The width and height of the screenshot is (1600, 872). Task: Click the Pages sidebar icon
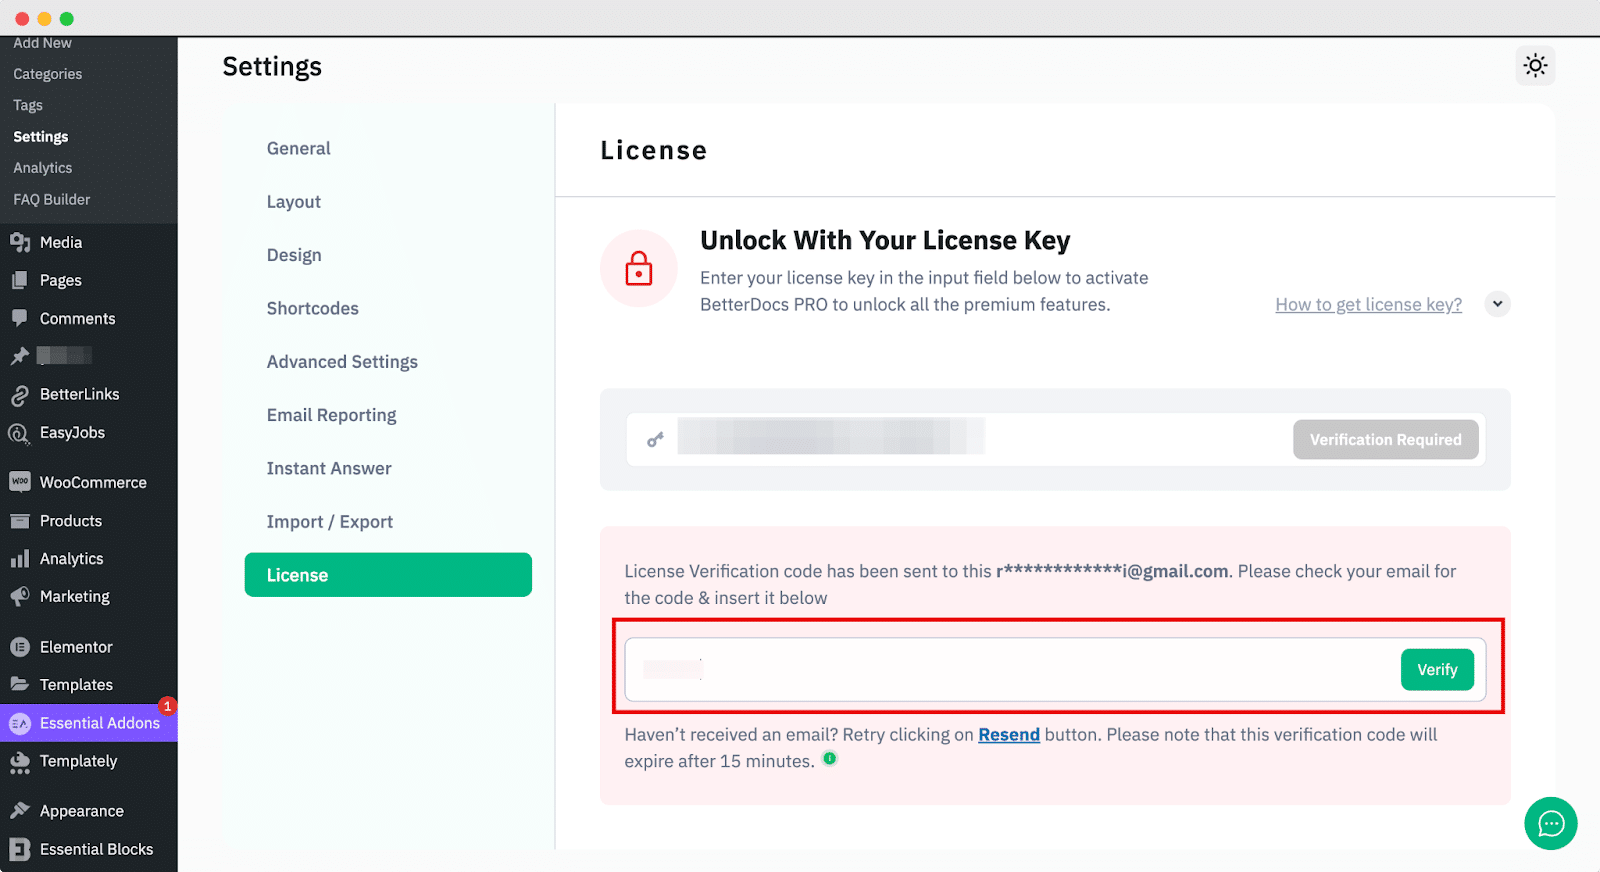coord(20,280)
